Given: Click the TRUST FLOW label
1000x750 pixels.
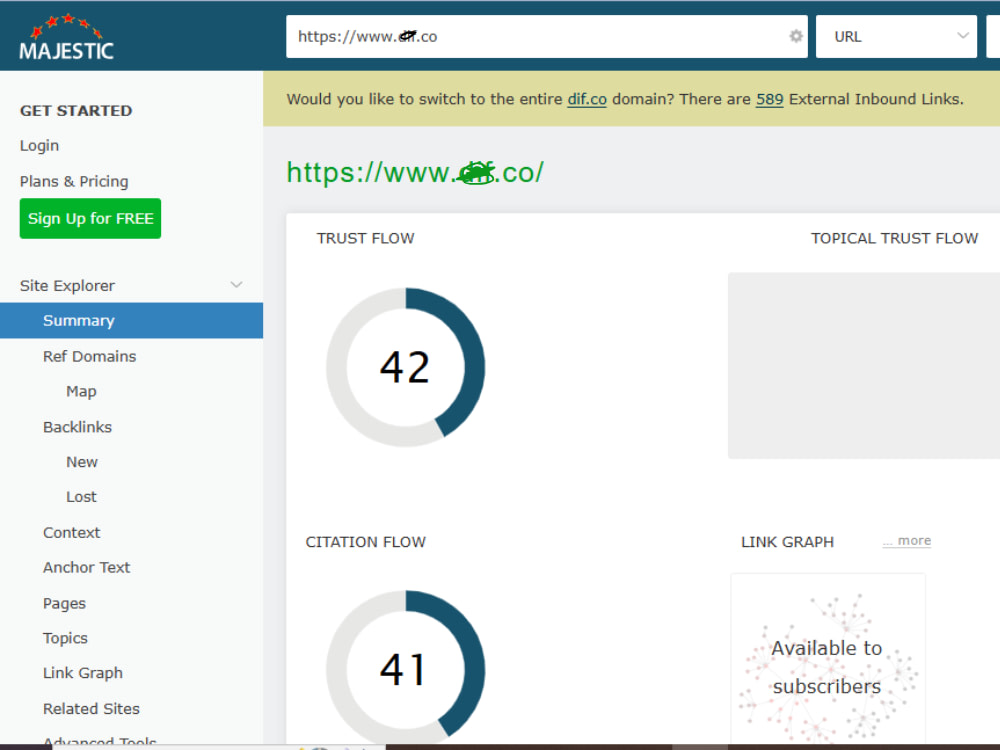Looking at the screenshot, I should (365, 239).
